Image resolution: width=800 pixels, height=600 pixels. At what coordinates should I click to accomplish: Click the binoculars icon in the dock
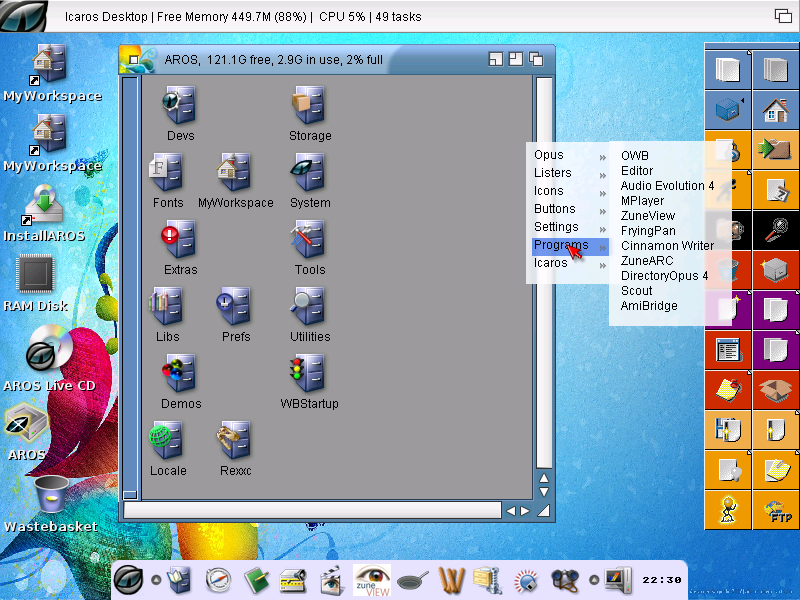(565, 581)
